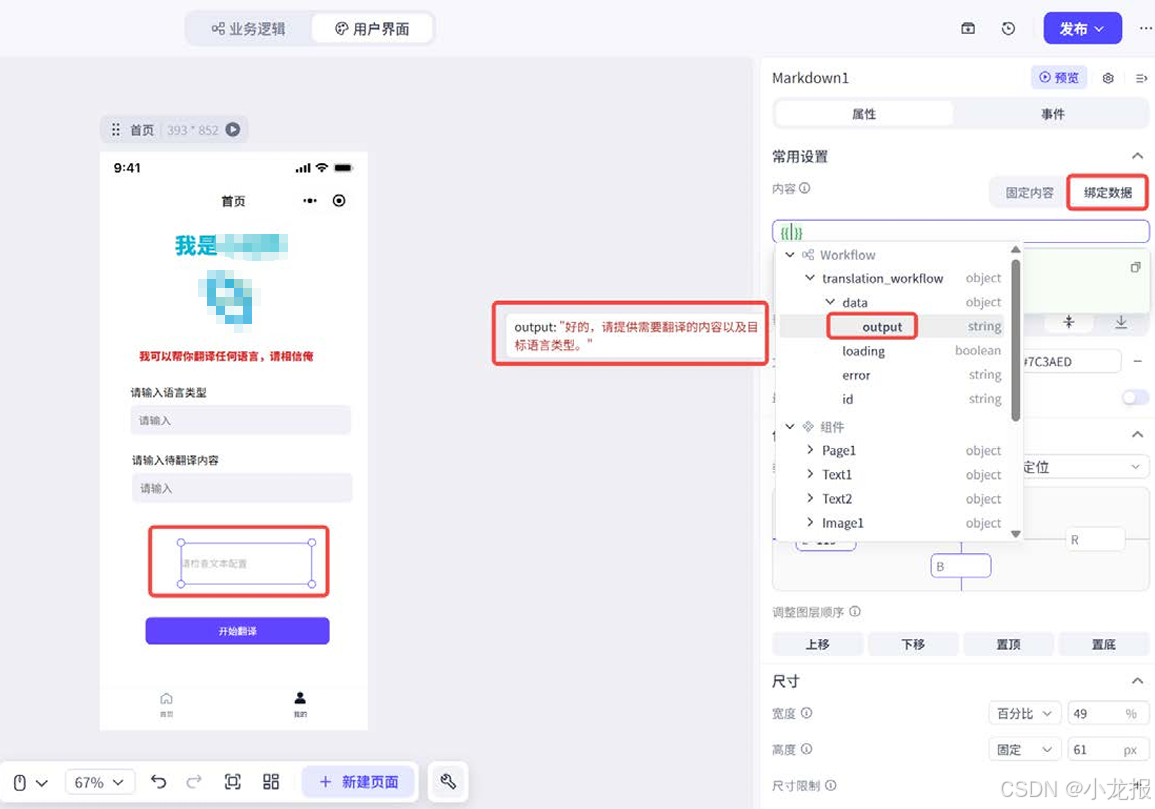This screenshot has width=1155, height=809.
Task: Enable the toggle switch in the right panel
Action: [x=1134, y=397]
